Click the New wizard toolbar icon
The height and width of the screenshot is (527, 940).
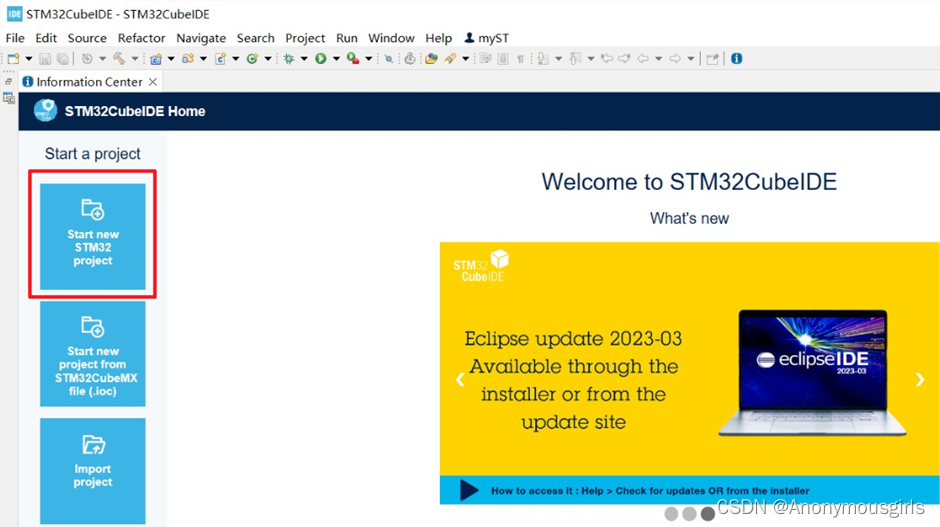click(13, 59)
